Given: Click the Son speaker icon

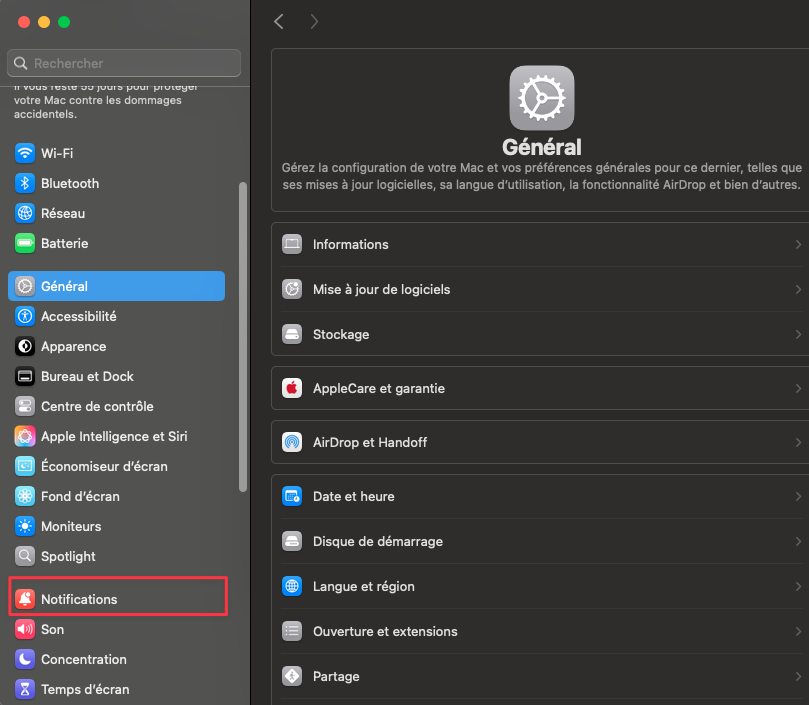Looking at the screenshot, I should point(25,629).
